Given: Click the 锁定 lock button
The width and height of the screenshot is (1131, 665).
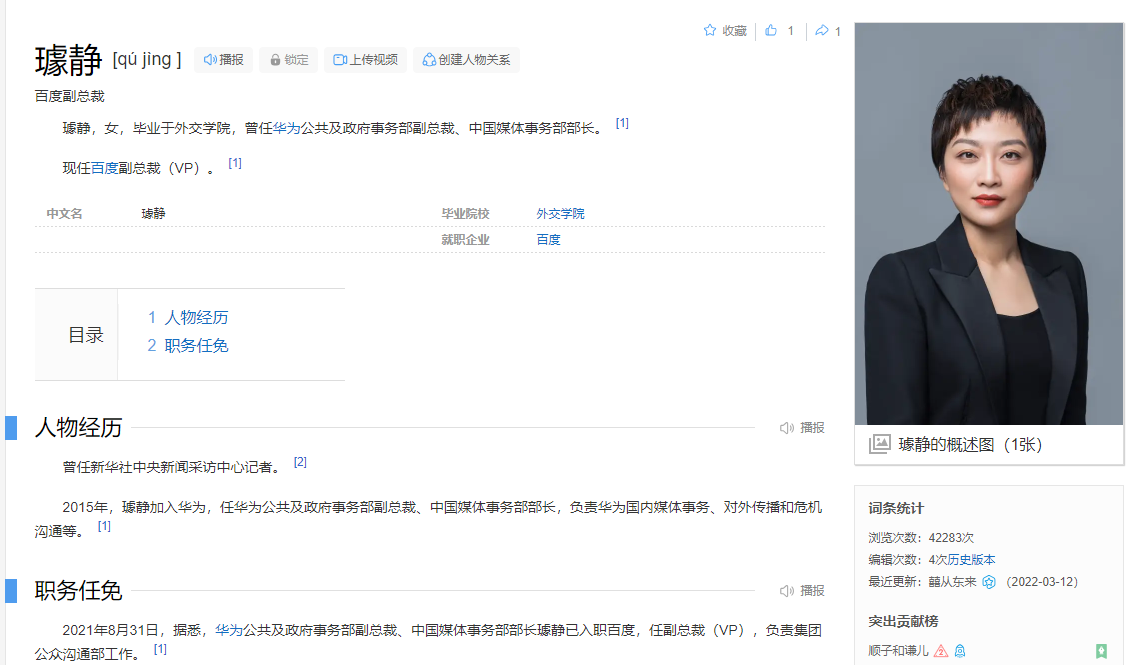Looking at the screenshot, I should point(289,60).
